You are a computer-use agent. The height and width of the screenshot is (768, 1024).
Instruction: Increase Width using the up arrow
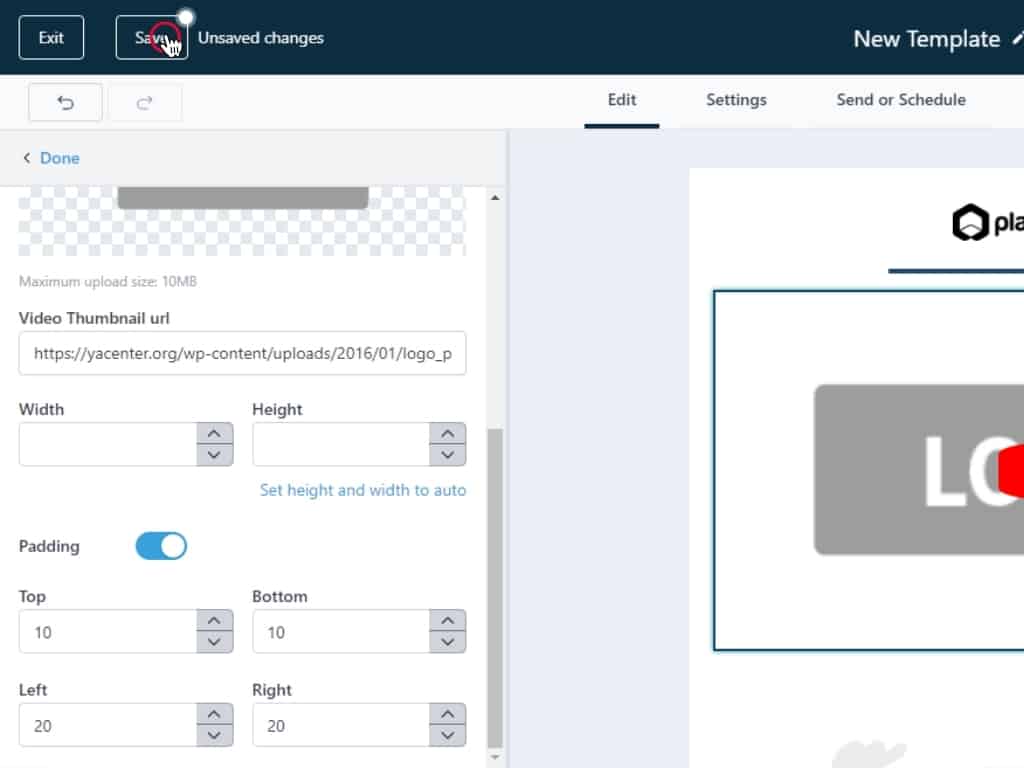click(x=214, y=434)
